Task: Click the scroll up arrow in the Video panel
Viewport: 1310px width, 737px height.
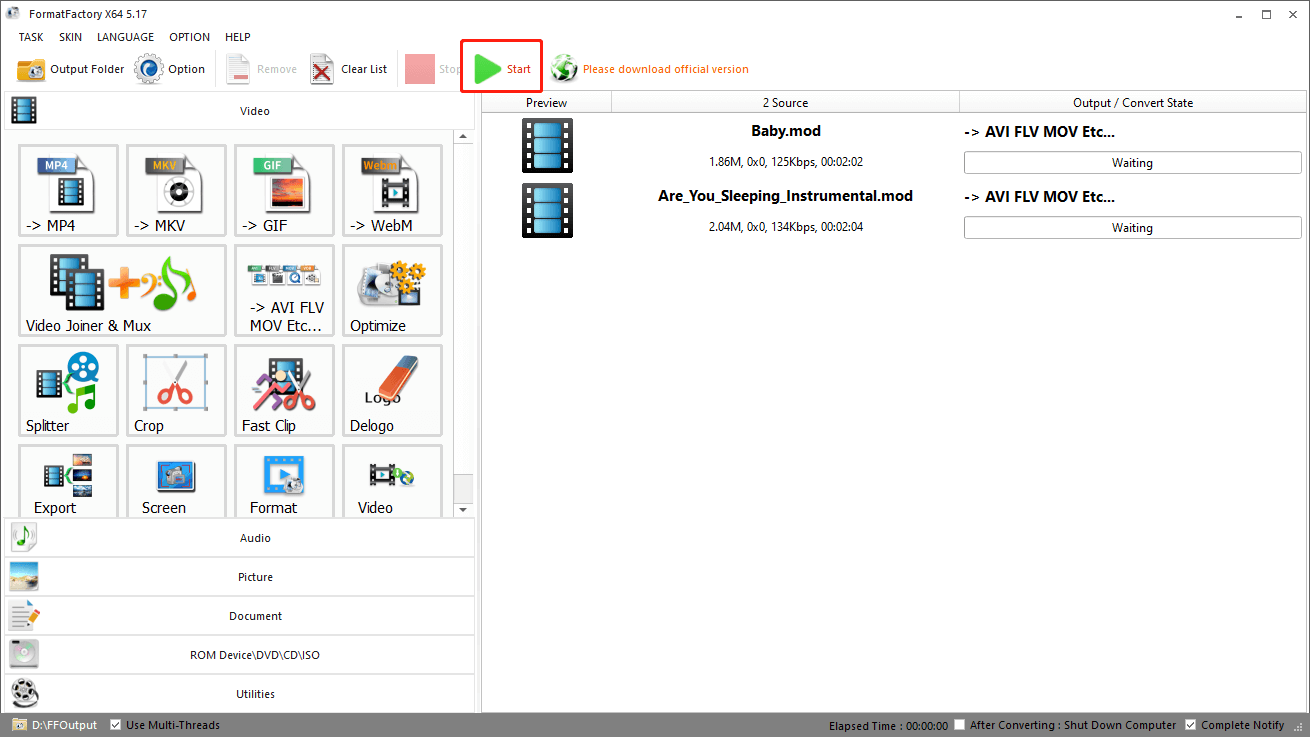Action: pyautogui.click(x=463, y=137)
